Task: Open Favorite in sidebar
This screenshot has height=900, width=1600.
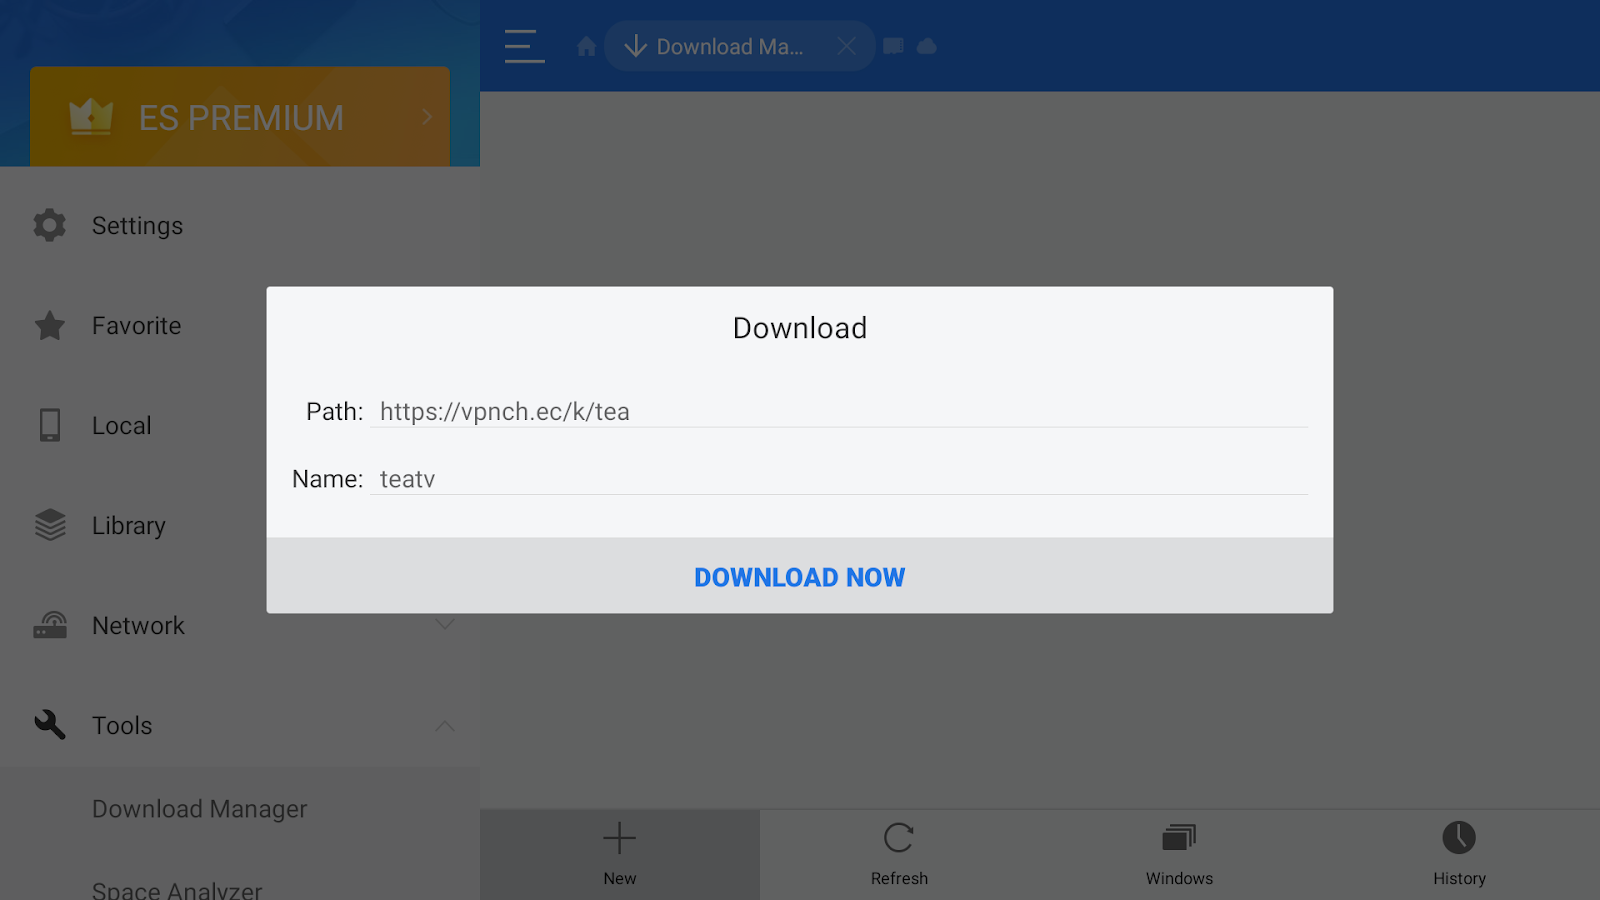Action: pyautogui.click(x=136, y=326)
